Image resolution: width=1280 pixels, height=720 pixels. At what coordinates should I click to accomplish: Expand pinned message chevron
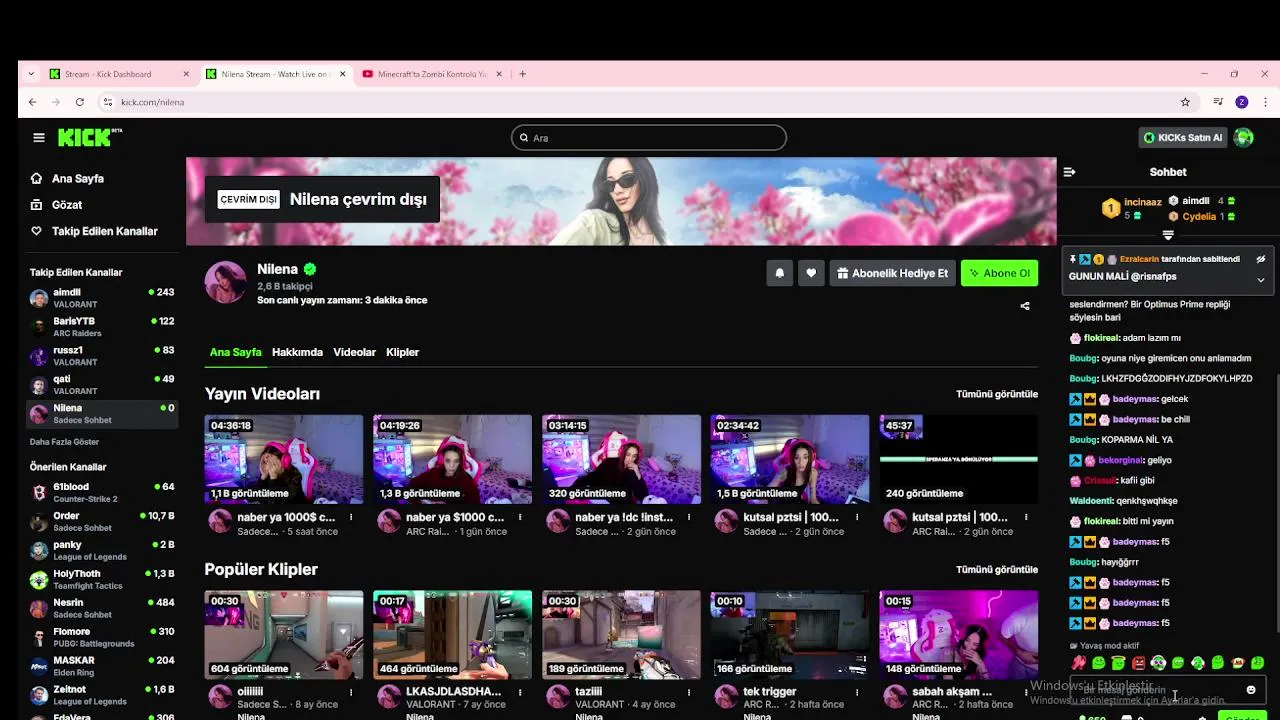click(x=1261, y=280)
